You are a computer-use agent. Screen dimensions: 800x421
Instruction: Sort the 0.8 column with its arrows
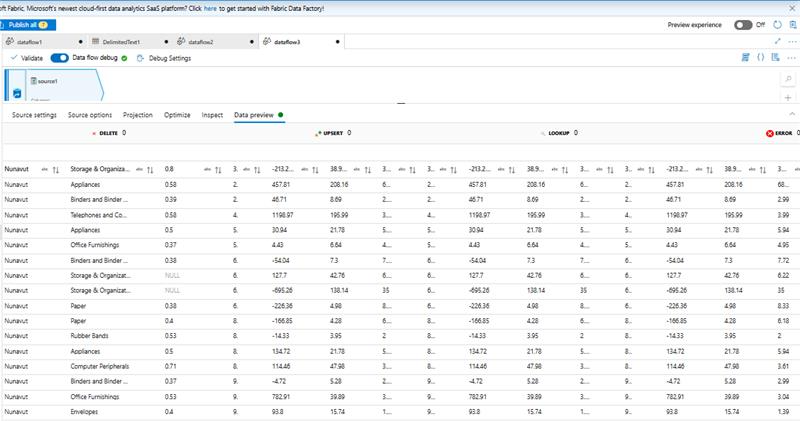[x=218, y=169]
